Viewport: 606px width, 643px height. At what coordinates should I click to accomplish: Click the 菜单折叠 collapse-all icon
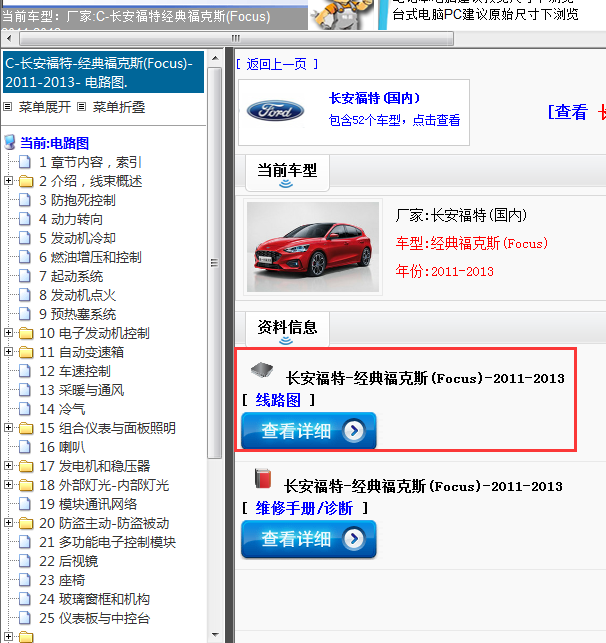point(82,107)
